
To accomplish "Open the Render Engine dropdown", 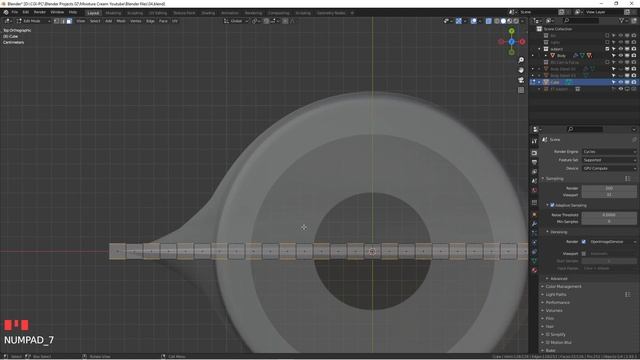I will coord(609,151).
